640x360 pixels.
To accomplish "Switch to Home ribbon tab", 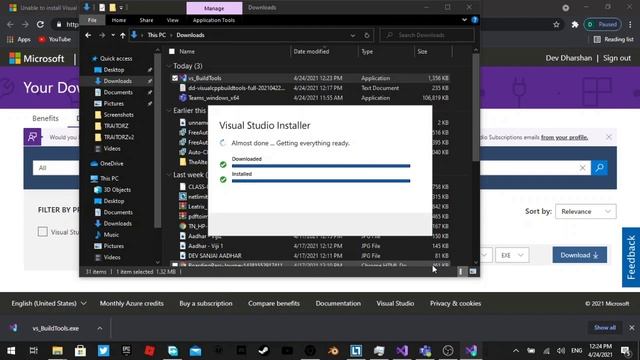I will point(119,20).
